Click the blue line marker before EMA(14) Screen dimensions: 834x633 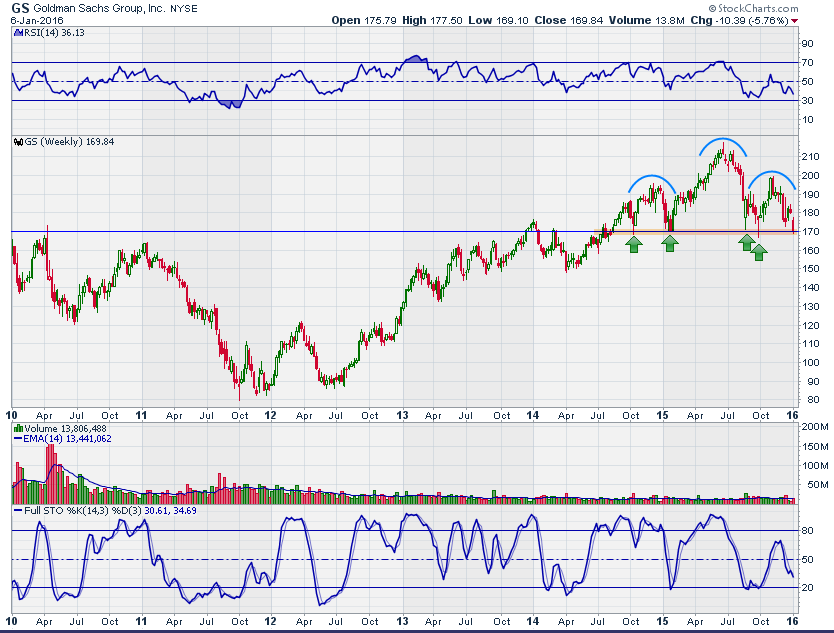[x=18, y=439]
